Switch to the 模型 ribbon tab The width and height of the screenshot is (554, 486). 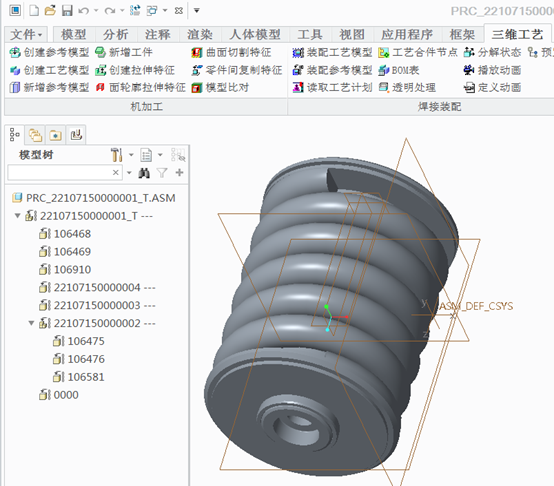pyautogui.click(x=73, y=35)
